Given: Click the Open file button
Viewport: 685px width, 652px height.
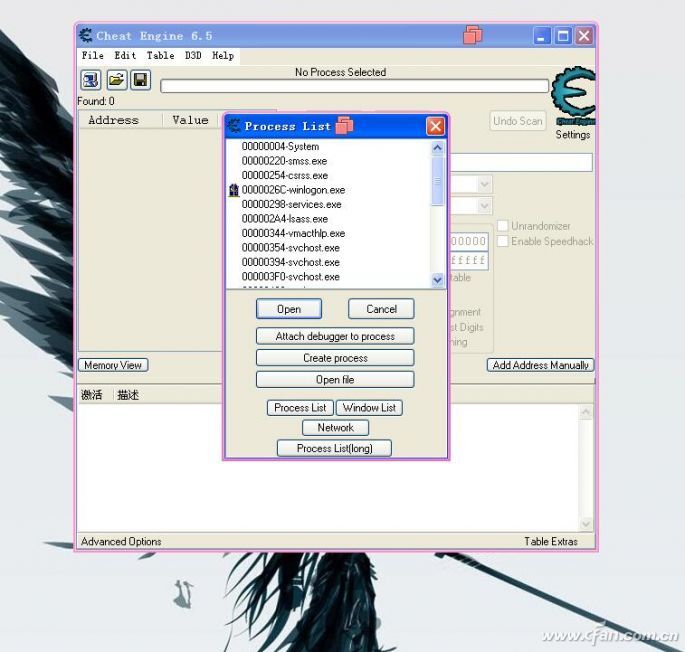Looking at the screenshot, I should coord(335,379).
